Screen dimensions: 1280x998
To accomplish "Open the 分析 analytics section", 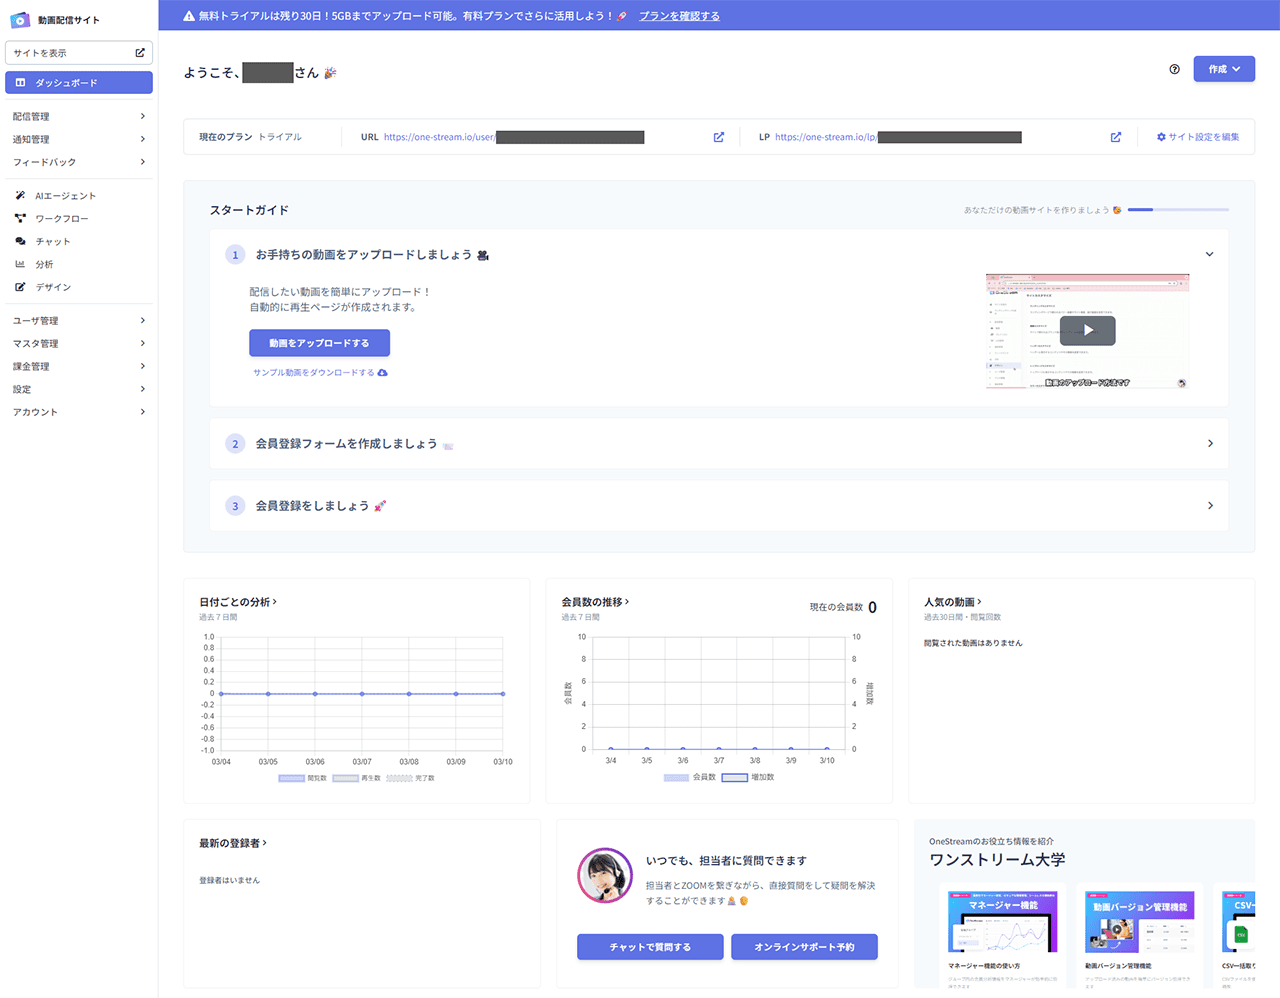I will pos(42,264).
